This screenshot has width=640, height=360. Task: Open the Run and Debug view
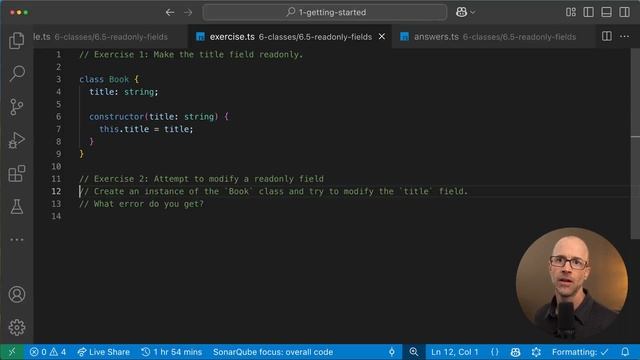(x=17, y=140)
